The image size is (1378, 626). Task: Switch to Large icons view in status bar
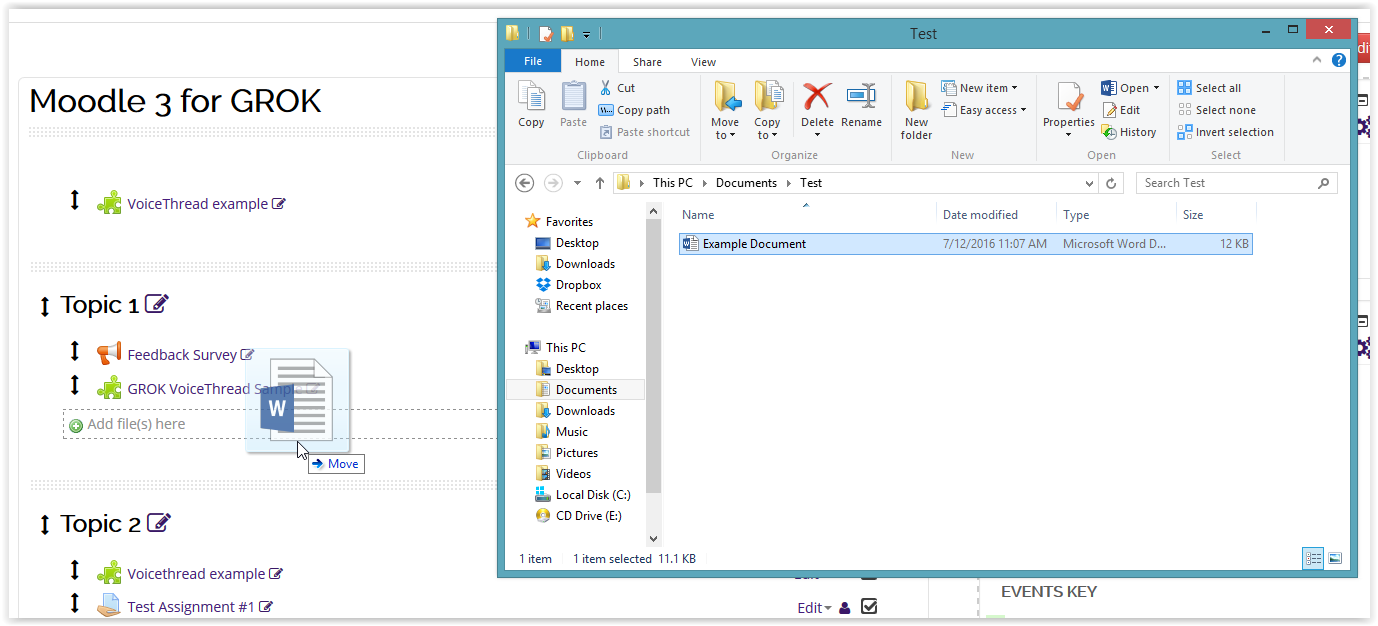1334,559
